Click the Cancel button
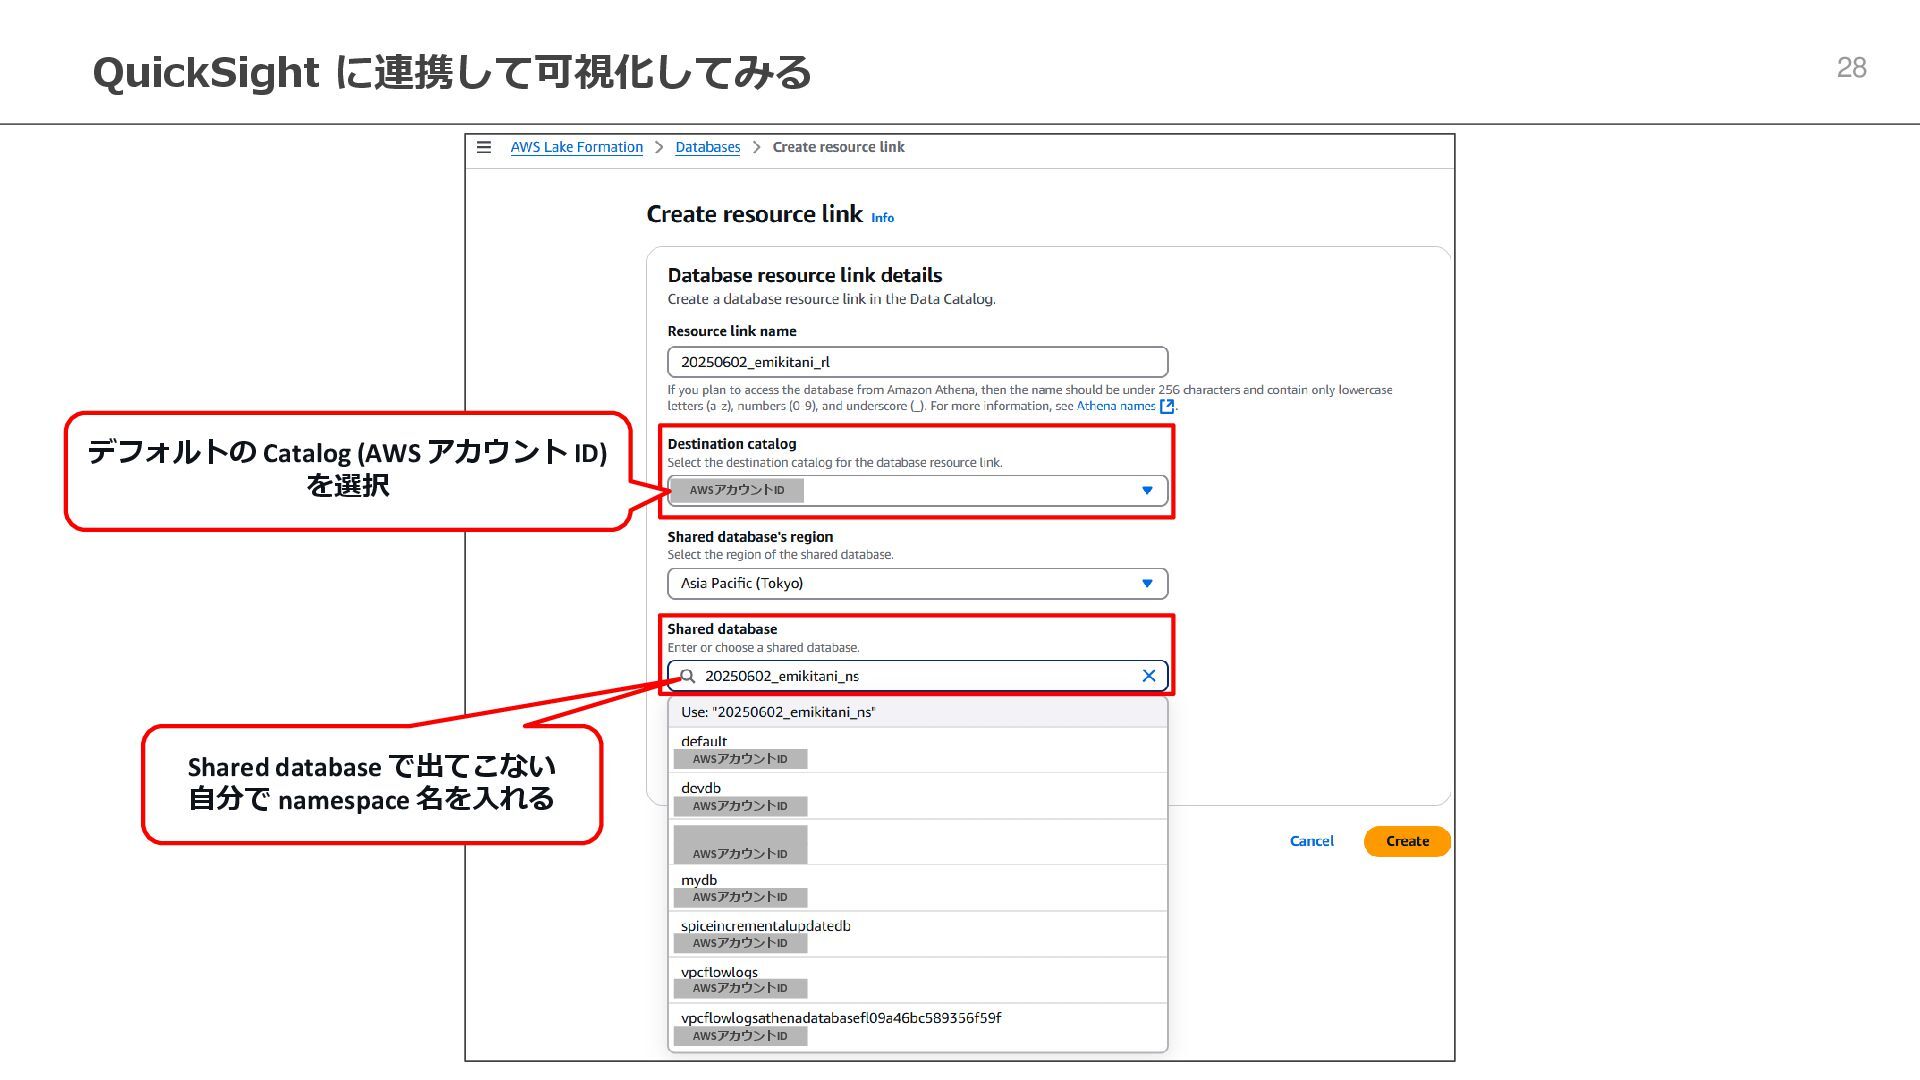 click(1311, 841)
